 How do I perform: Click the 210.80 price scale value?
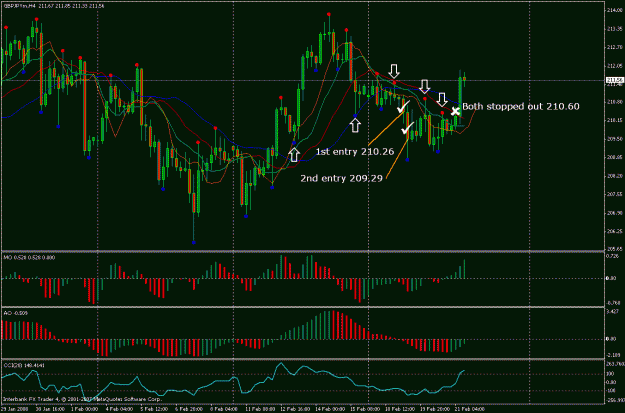coord(615,102)
